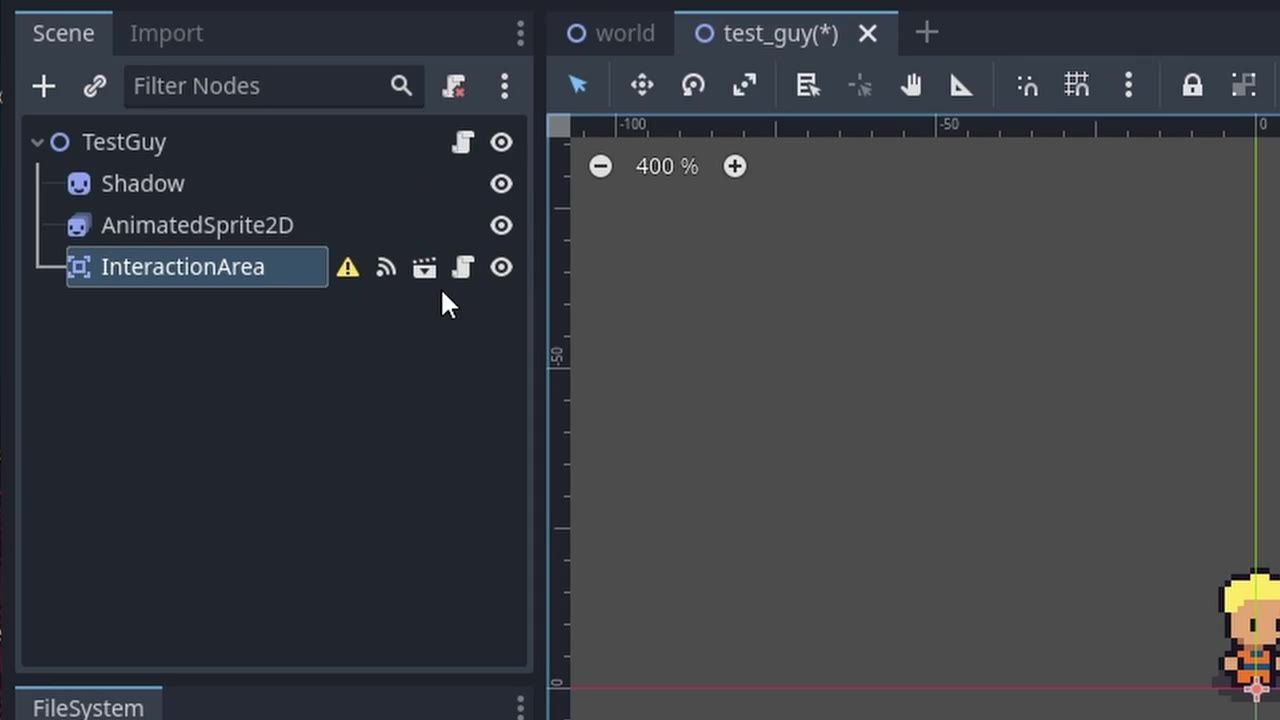This screenshot has width=1280, height=720.
Task: Open InteractionArea scene in editor icon
Action: [x=424, y=267]
